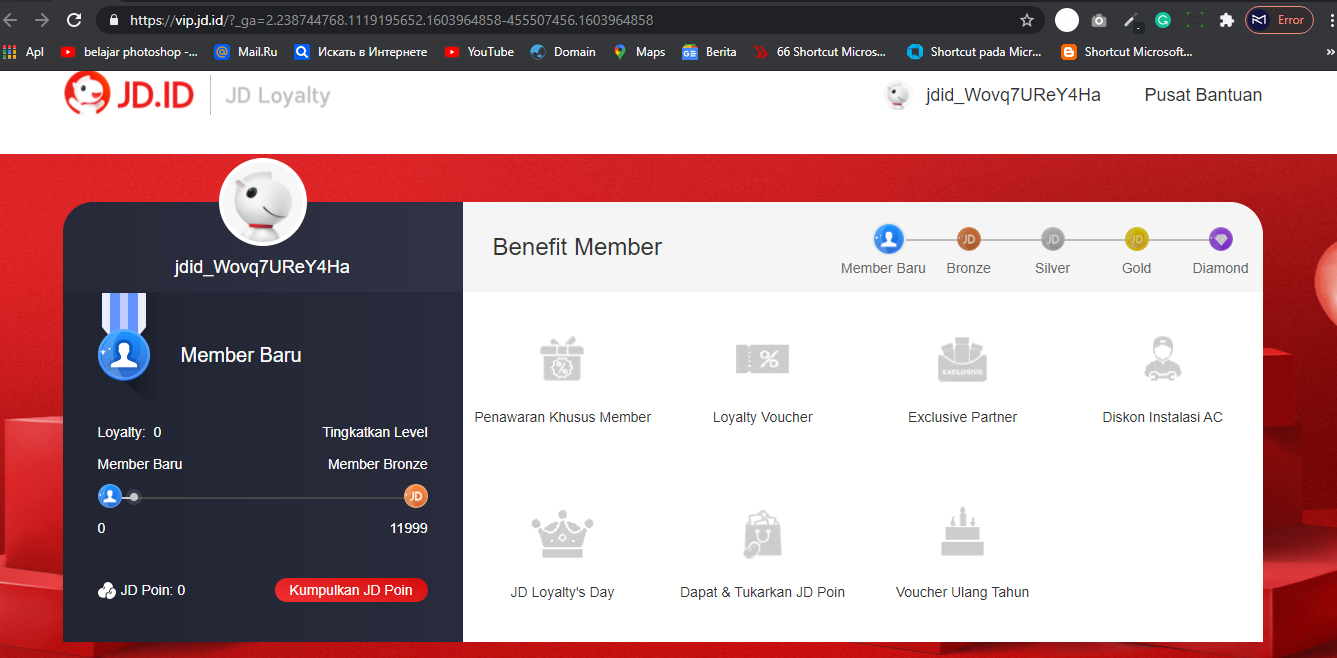Select the Diamond tier icon
Image resolution: width=1337 pixels, height=658 pixels.
[x=1221, y=239]
